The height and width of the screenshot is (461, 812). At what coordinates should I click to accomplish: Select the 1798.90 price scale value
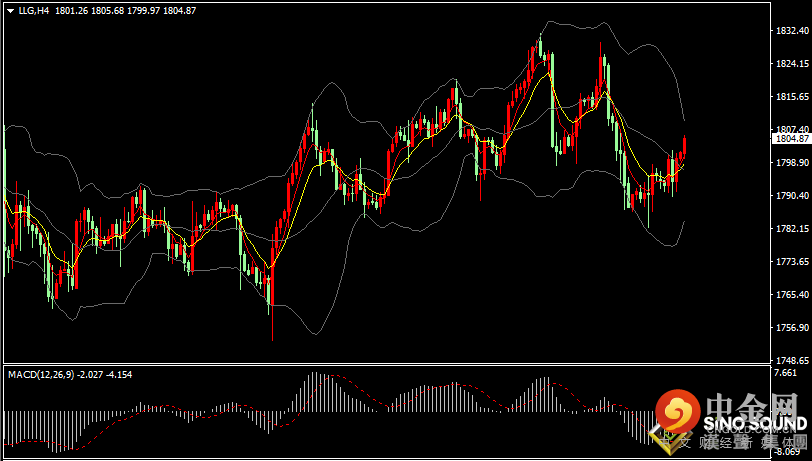[x=792, y=163]
